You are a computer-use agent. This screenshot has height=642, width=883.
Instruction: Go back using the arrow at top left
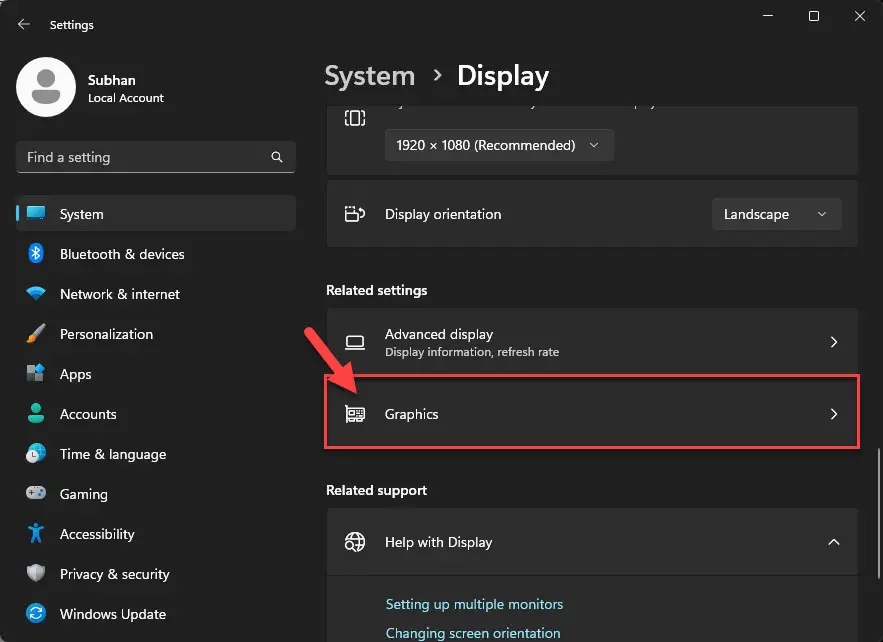(x=22, y=24)
